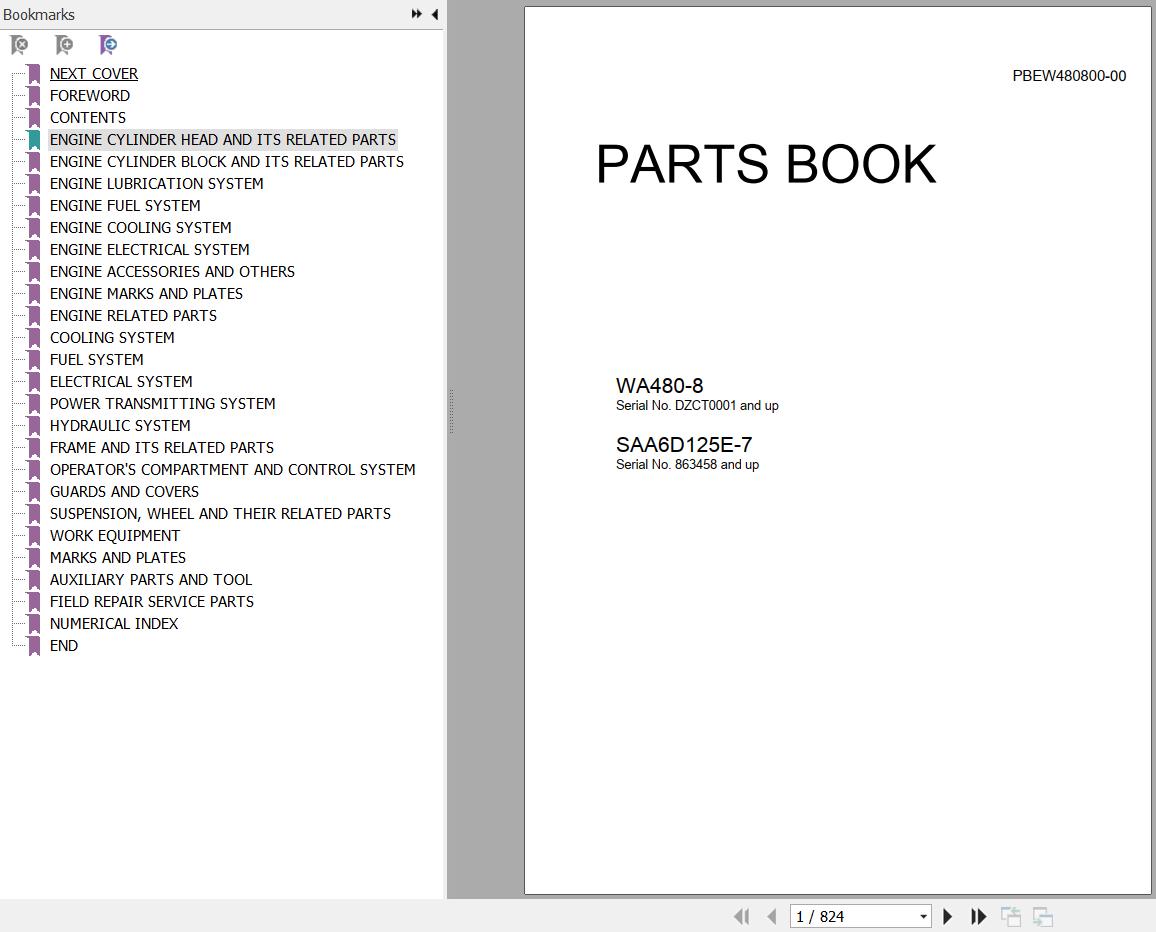Click the bookmark icon beside WORK EQUIPMENT

pos(34,536)
